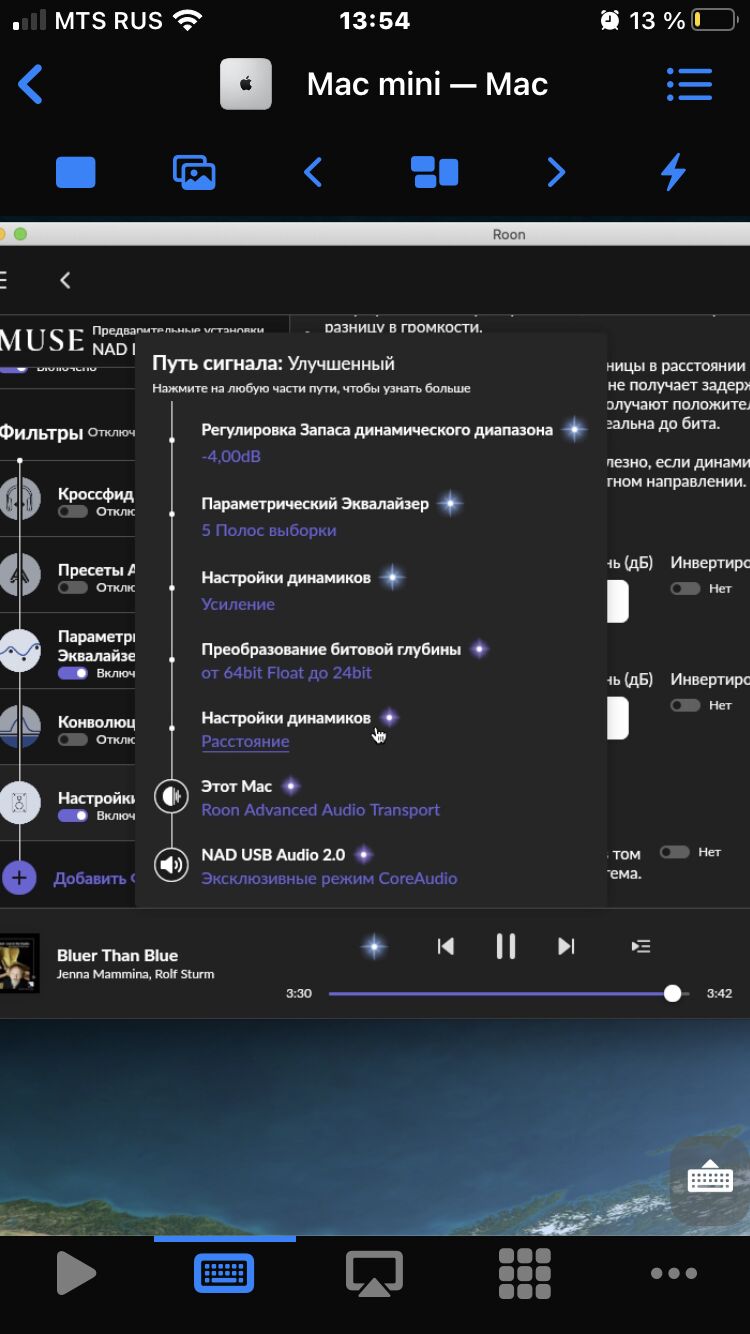This screenshot has height=1334, width=750.
Task: Click the star beside Настройки динамиков Усиление
Action: pos(392,577)
